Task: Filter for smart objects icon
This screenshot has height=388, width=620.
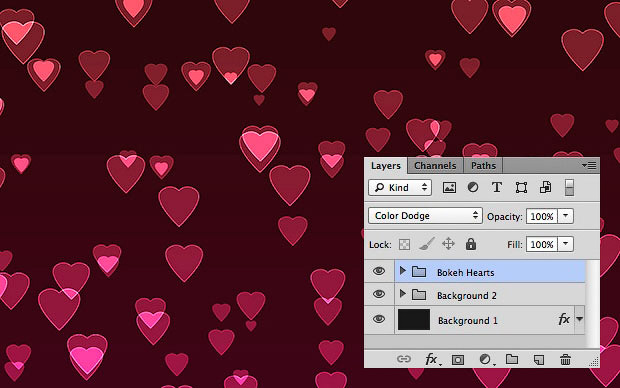Action: pos(546,187)
